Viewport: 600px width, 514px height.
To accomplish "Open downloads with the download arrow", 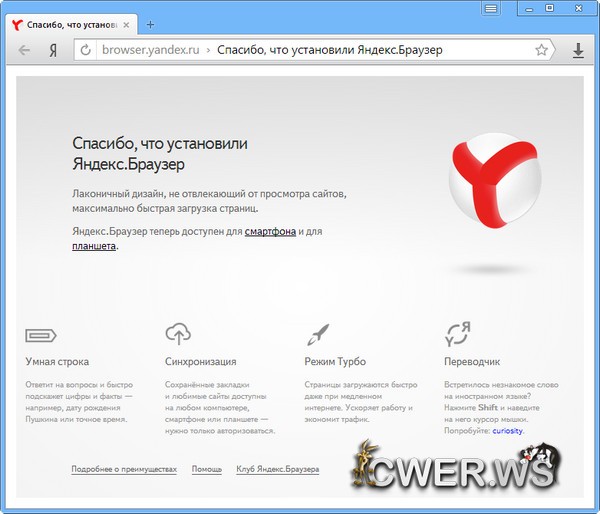I will (x=578, y=51).
